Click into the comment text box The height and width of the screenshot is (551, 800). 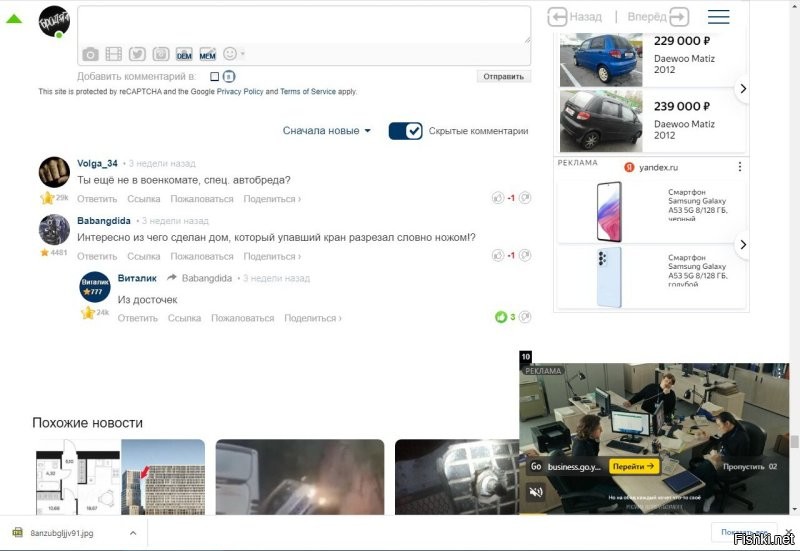304,24
